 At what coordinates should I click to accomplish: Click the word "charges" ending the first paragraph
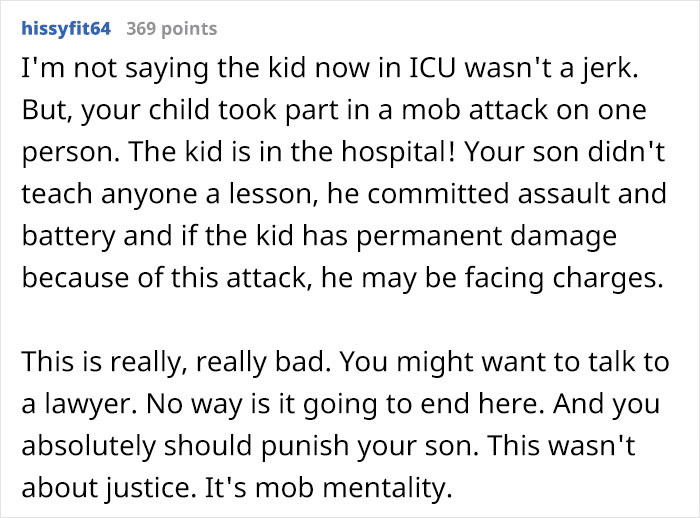tap(604, 279)
